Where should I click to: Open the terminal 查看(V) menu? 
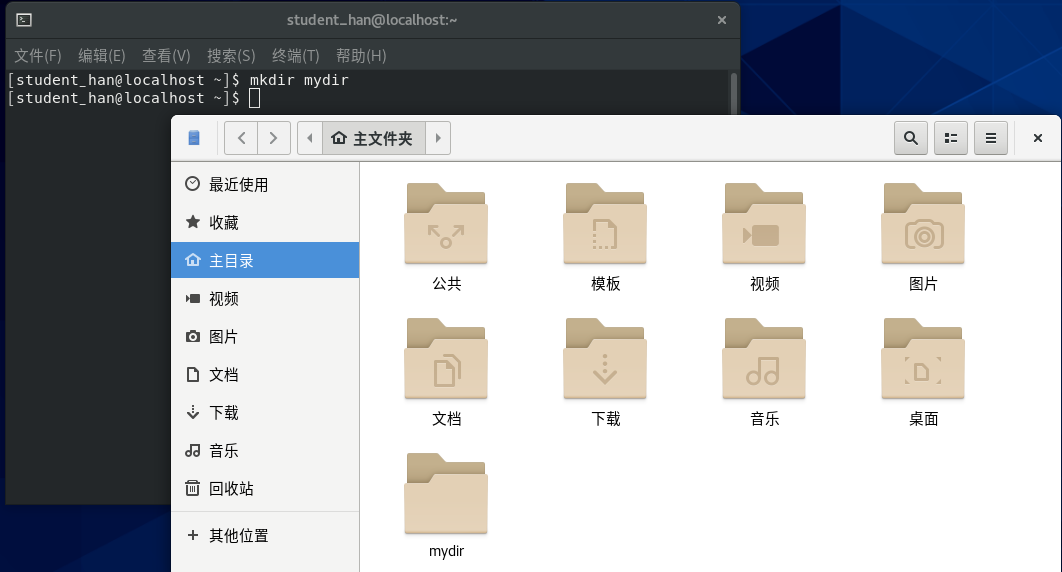tap(166, 56)
